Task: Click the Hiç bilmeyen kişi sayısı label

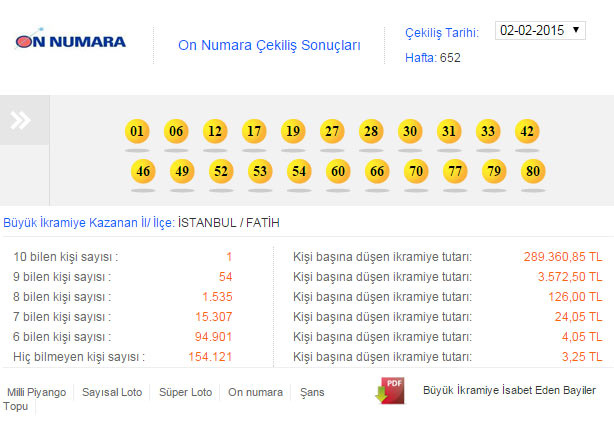Action: [79, 357]
